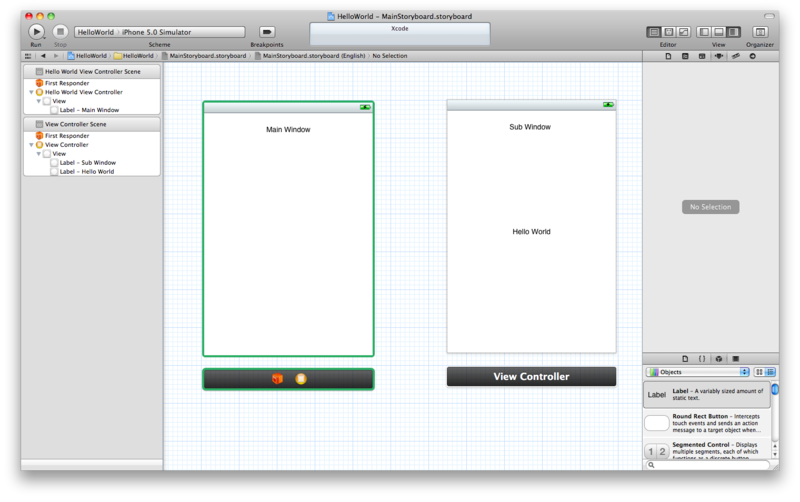Click the Hello World label on canvas
Image resolution: width=800 pixels, height=502 pixels.
(x=531, y=232)
